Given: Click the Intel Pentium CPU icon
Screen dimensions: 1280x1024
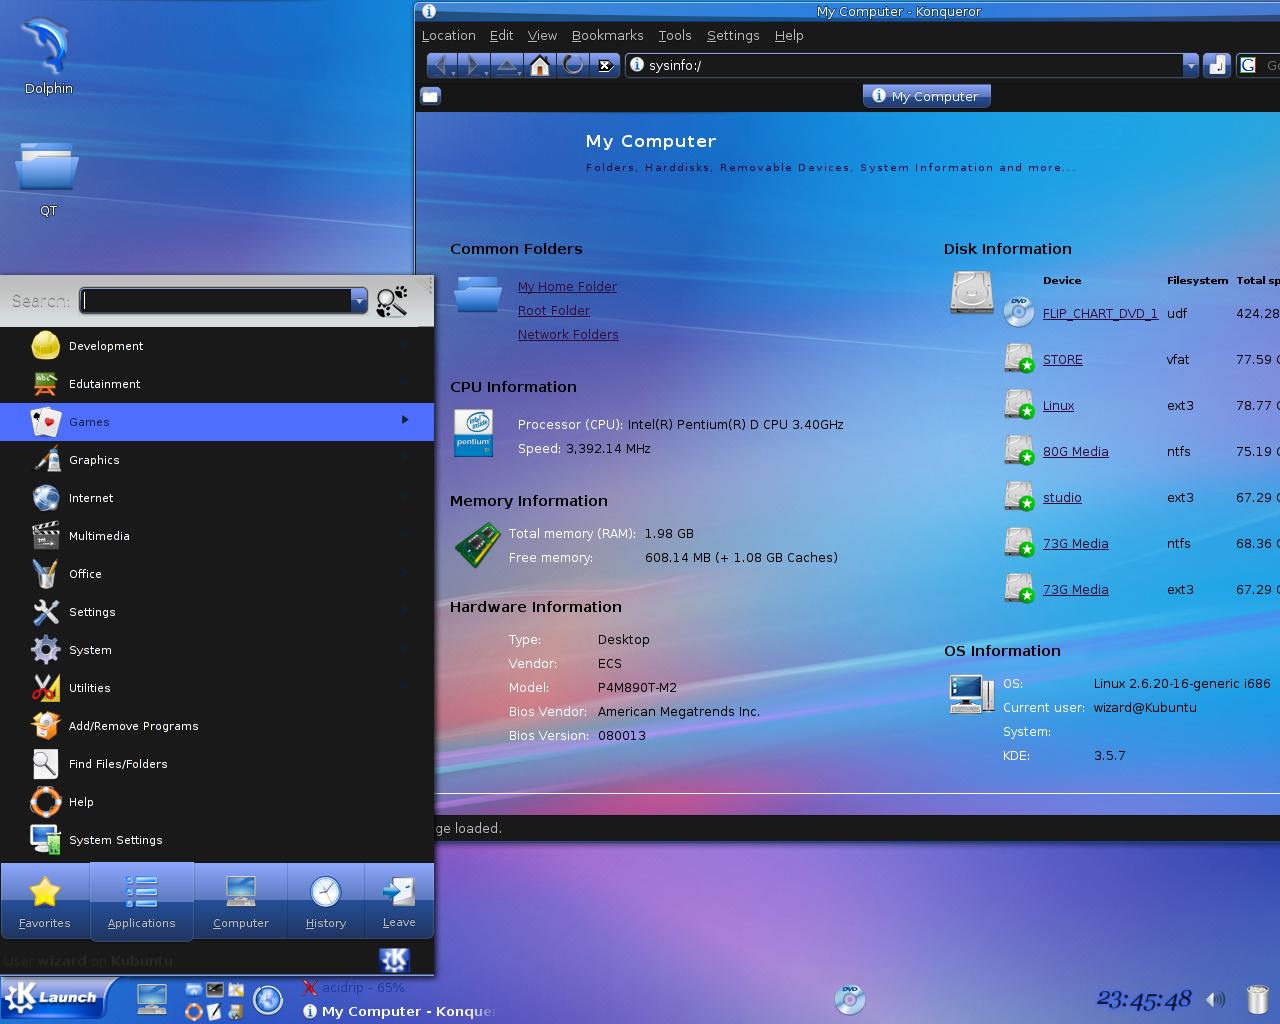Looking at the screenshot, I should click(x=473, y=433).
